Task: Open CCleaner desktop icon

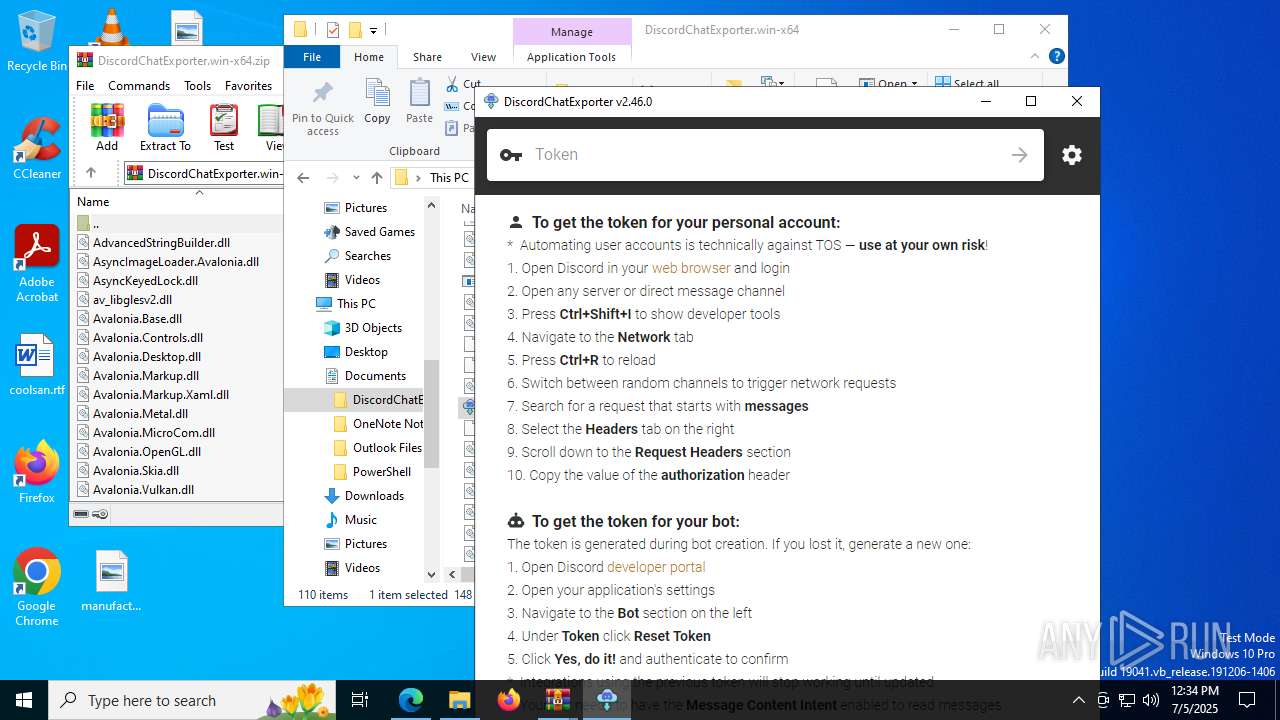Action: [x=37, y=148]
